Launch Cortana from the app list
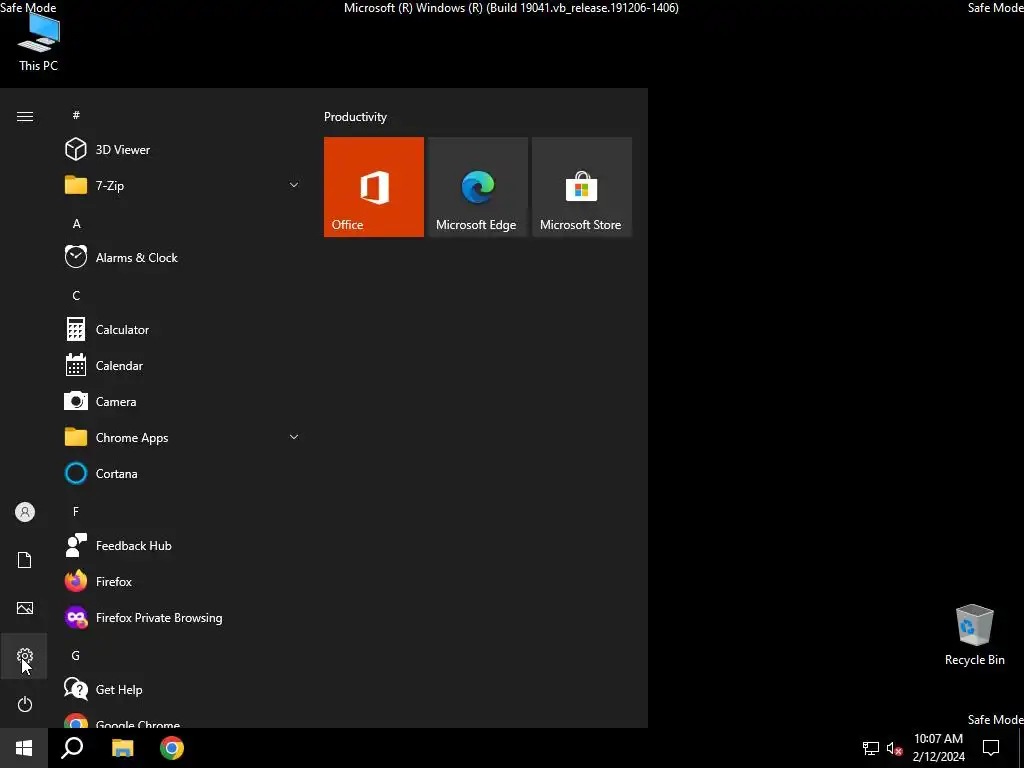The width and height of the screenshot is (1024, 768). pos(182,473)
